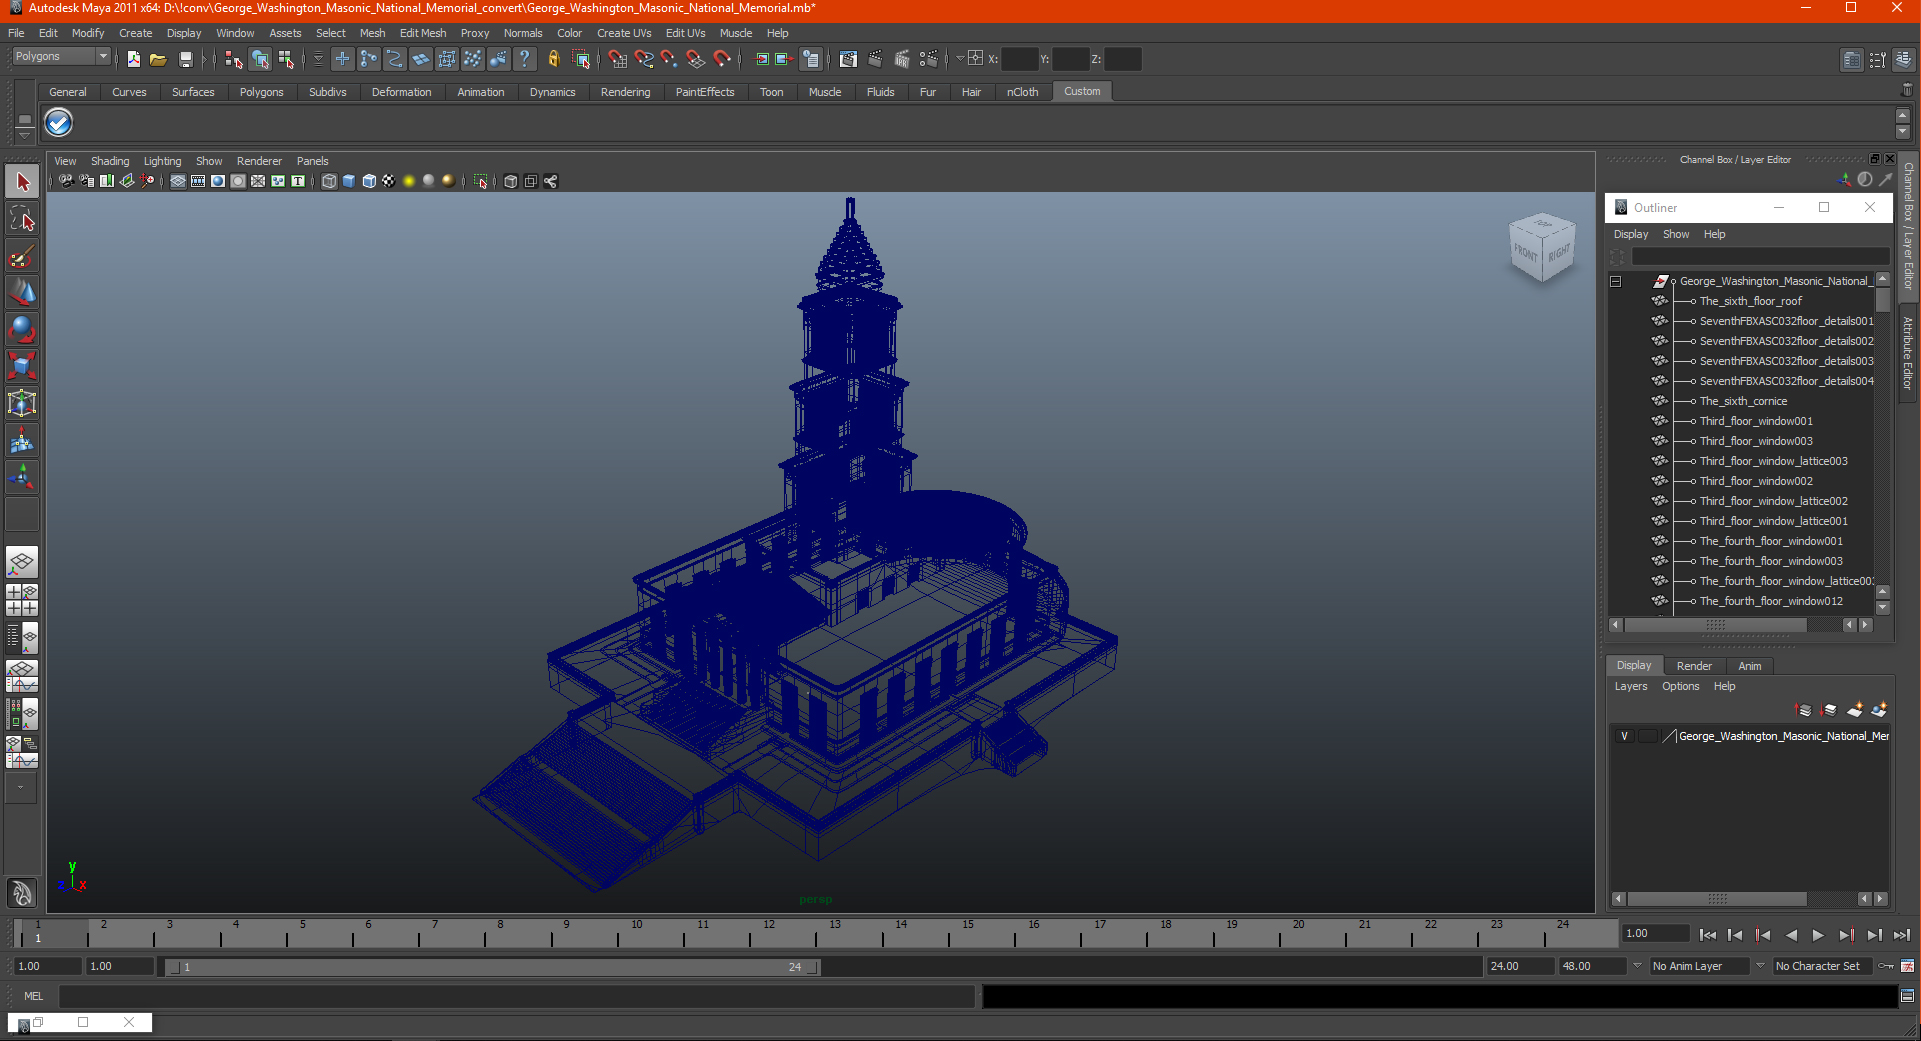Image resolution: width=1921 pixels, height=1041 pixels.
Task: Open the Create UVs menu
Action: tap(624, 33)
